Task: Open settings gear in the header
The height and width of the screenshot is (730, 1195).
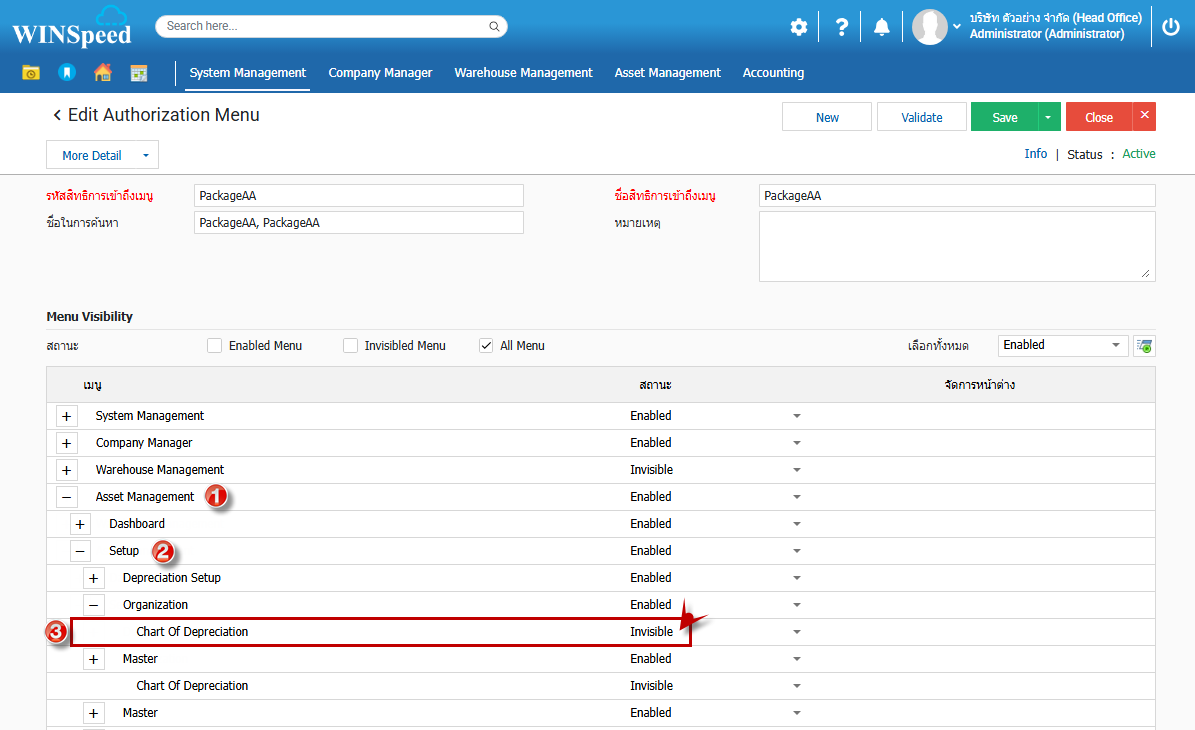Action: click(798, 27)
